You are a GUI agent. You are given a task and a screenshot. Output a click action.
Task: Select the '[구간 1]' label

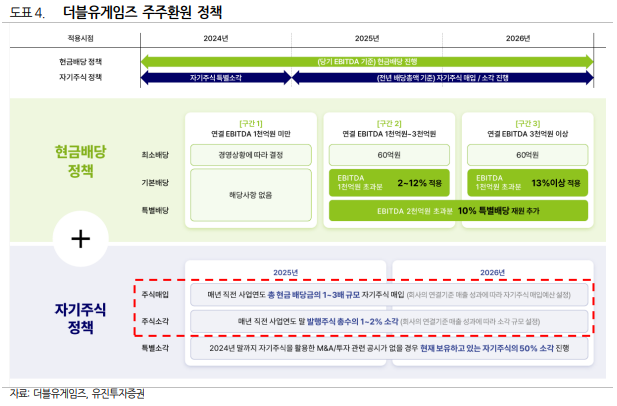pyautogui.click(x=251, y=124)
